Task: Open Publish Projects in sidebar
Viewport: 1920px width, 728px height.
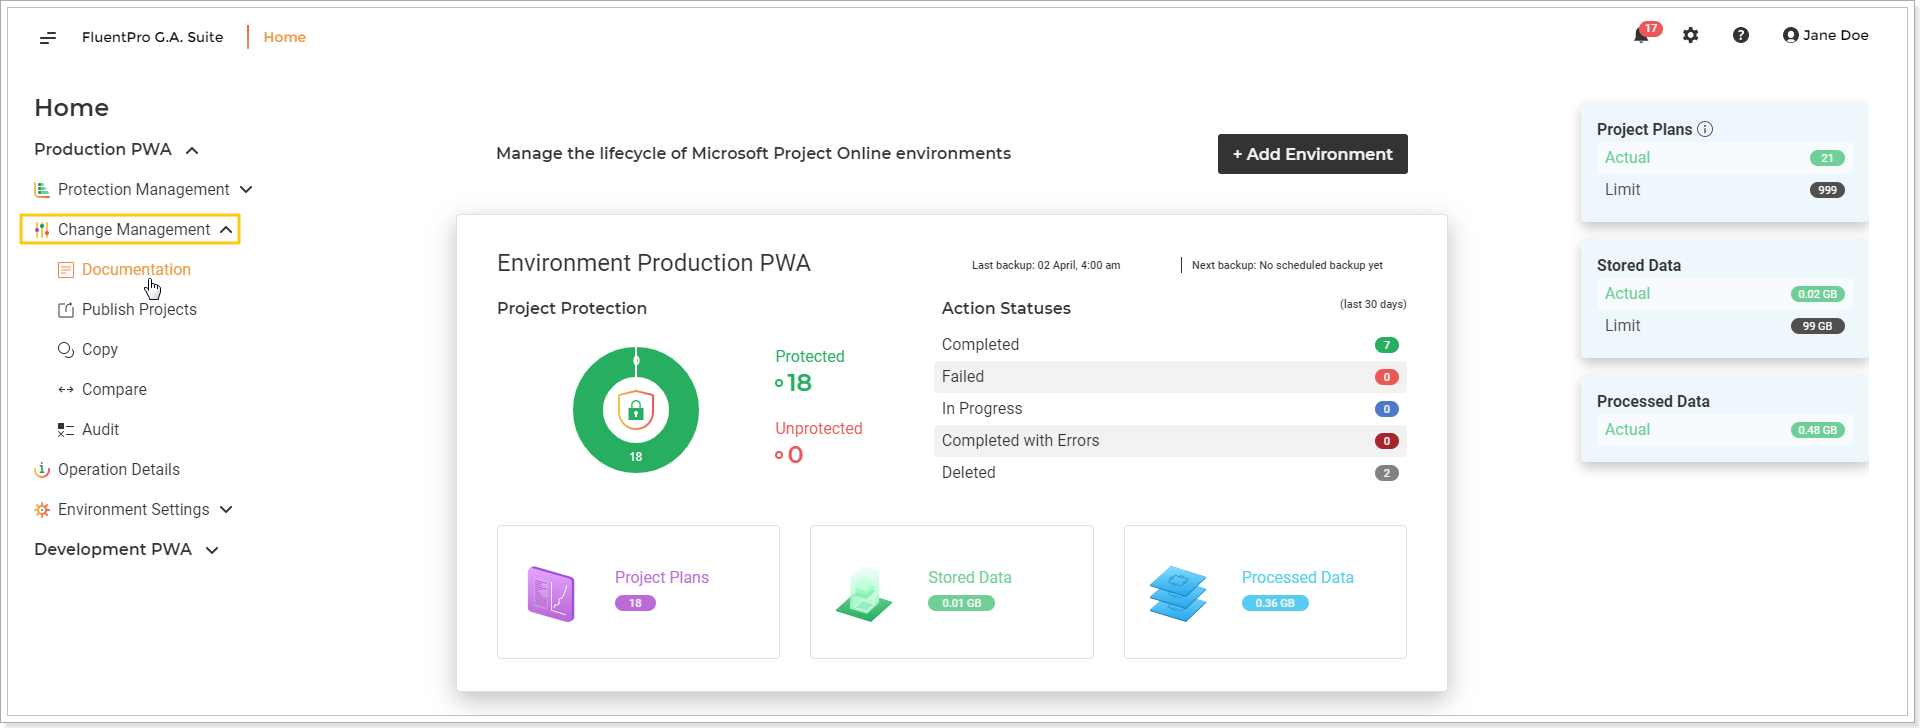Action: [x=139, y=310]
